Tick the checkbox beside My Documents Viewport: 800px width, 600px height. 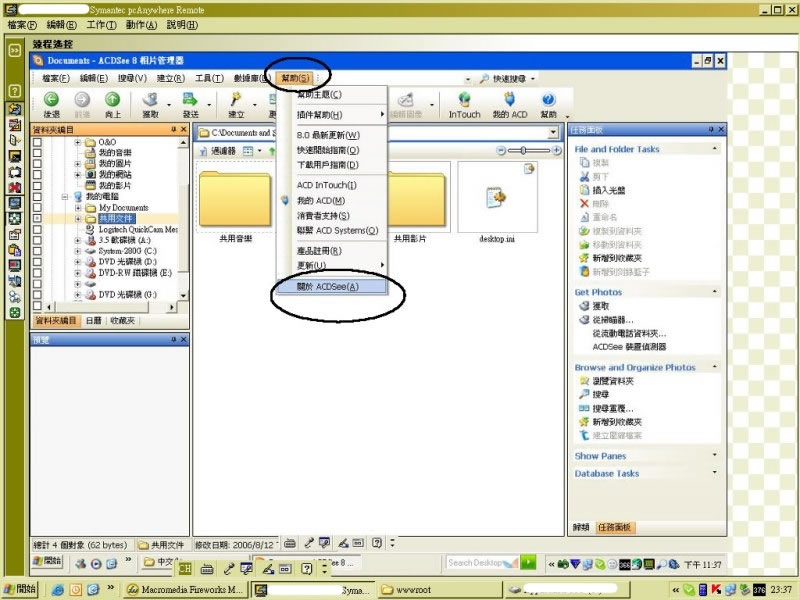pyautogui.click(x=37, y=207)
